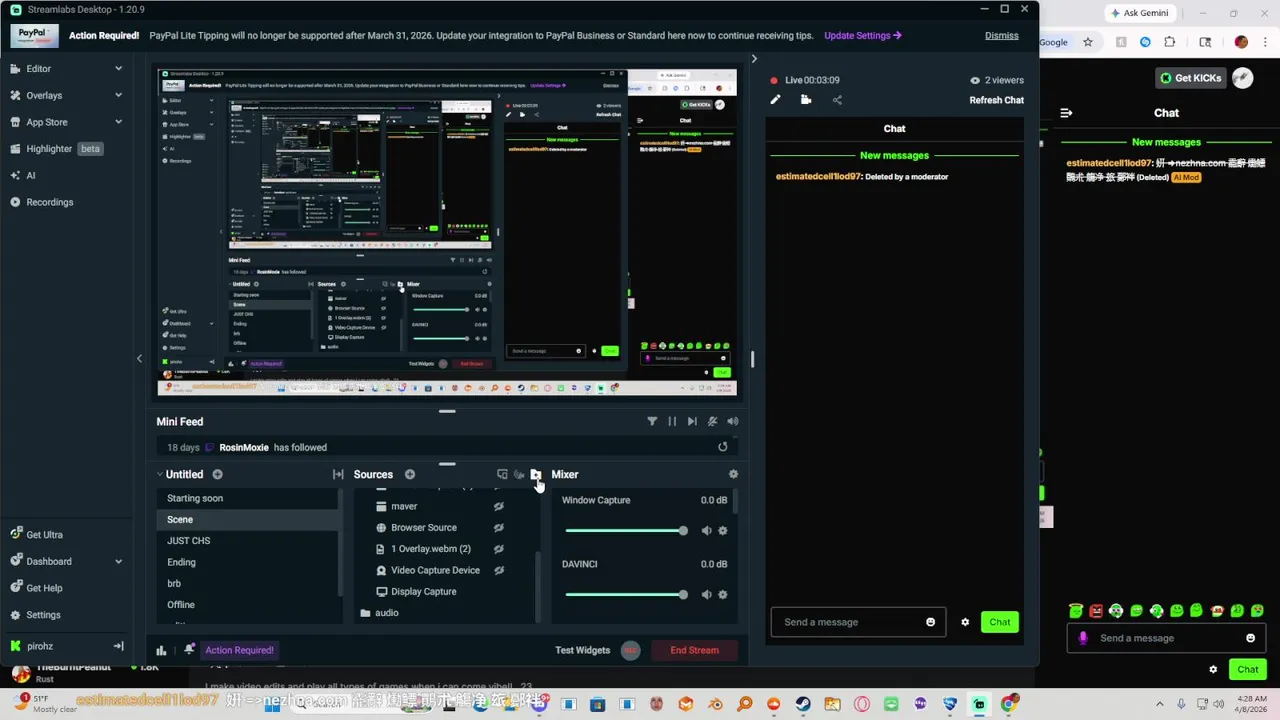Open Window Capture audio settings gear
This screenshot has height=720, width=1280.
(x=723, y=531)
